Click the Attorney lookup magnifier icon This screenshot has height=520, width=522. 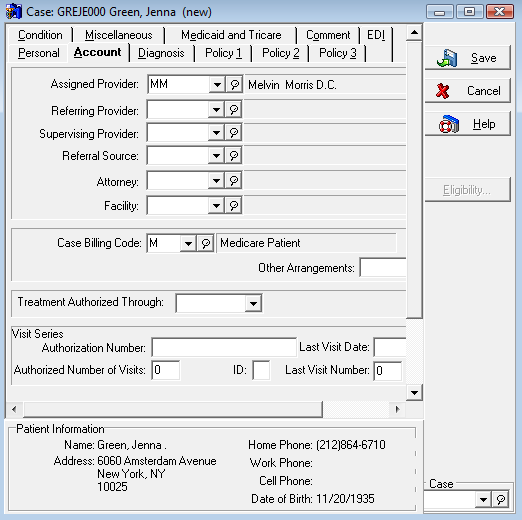233,181
